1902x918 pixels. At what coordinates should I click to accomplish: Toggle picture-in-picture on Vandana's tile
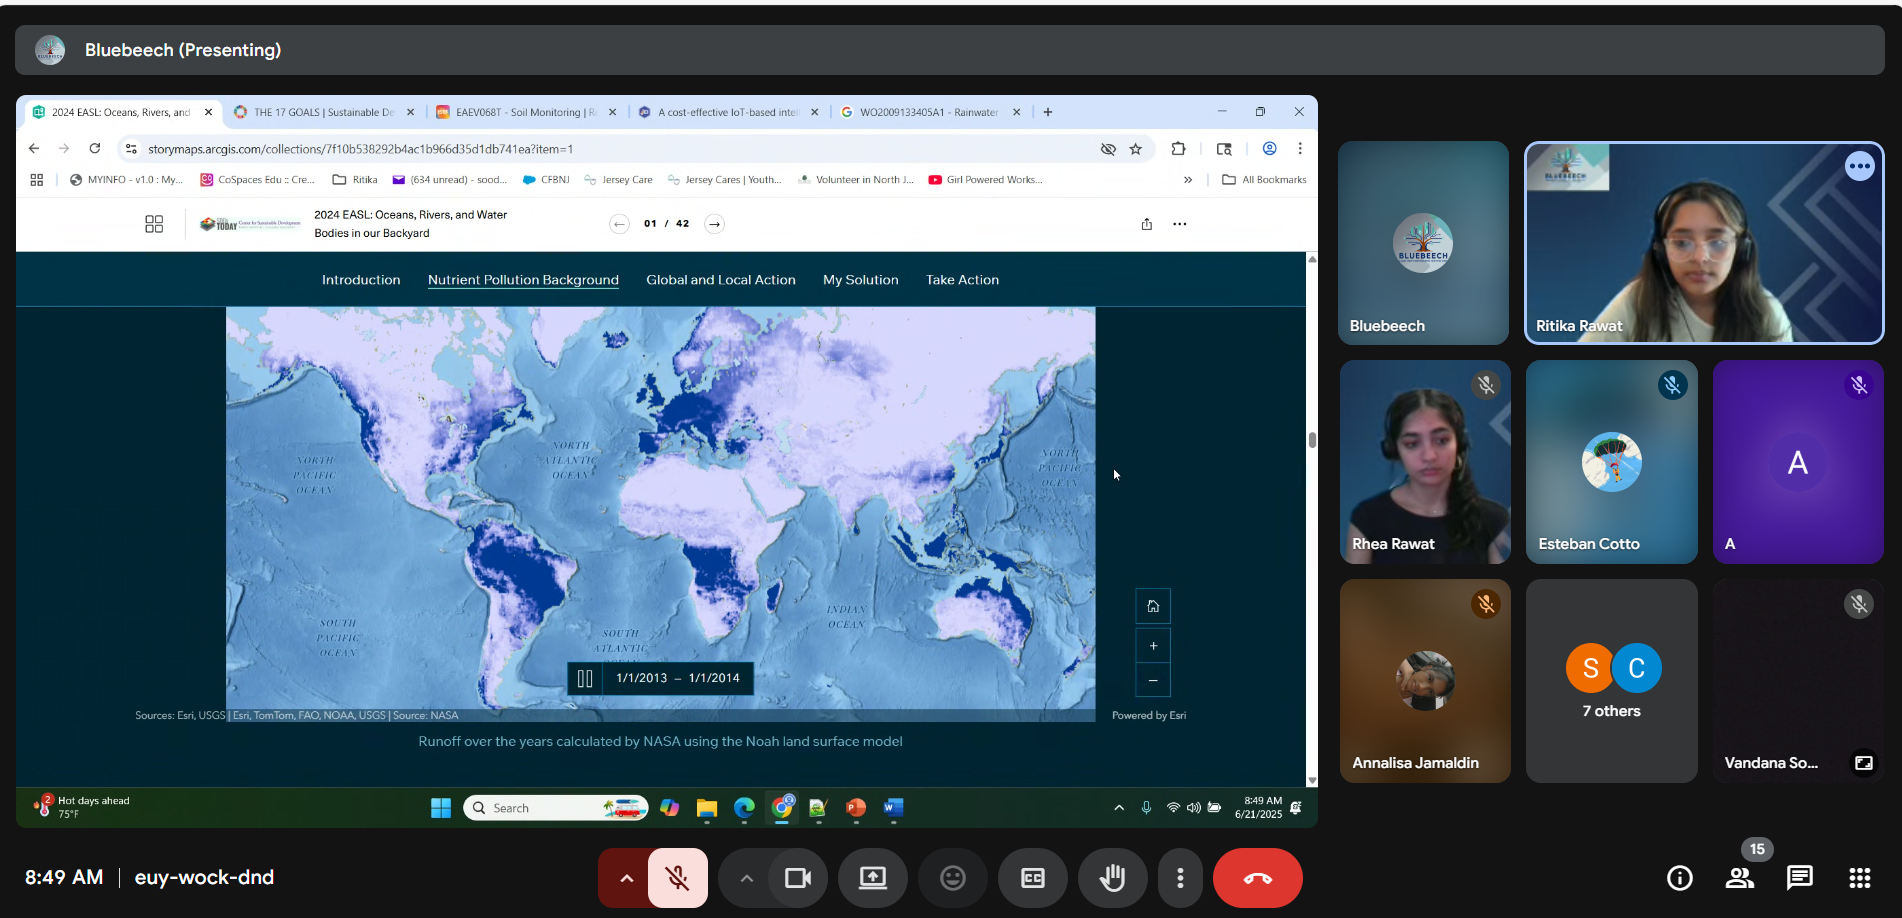pyautogui.click(x=1863, y=763)
